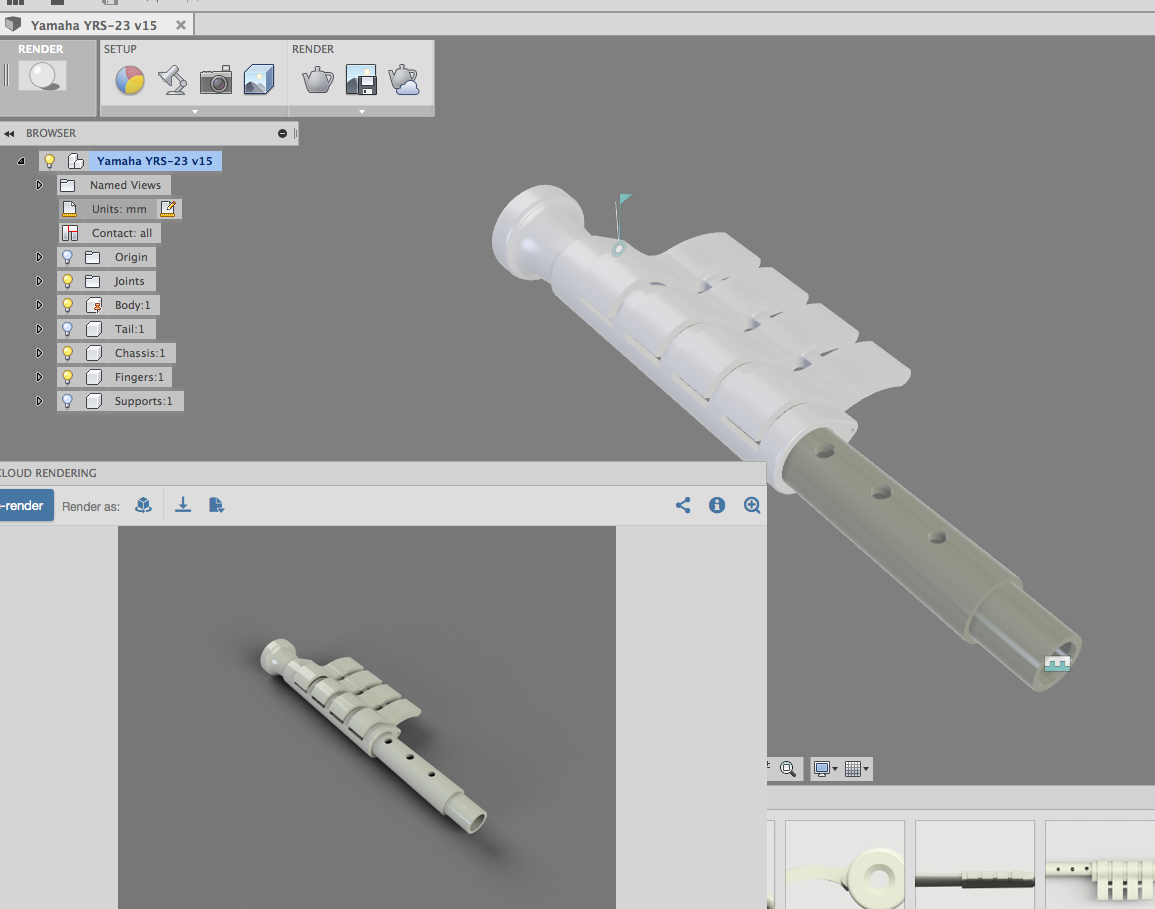Viewport: 1155px width, 909px height.
Task: Click the cloud rendered image preview
Action: [367, 717]
